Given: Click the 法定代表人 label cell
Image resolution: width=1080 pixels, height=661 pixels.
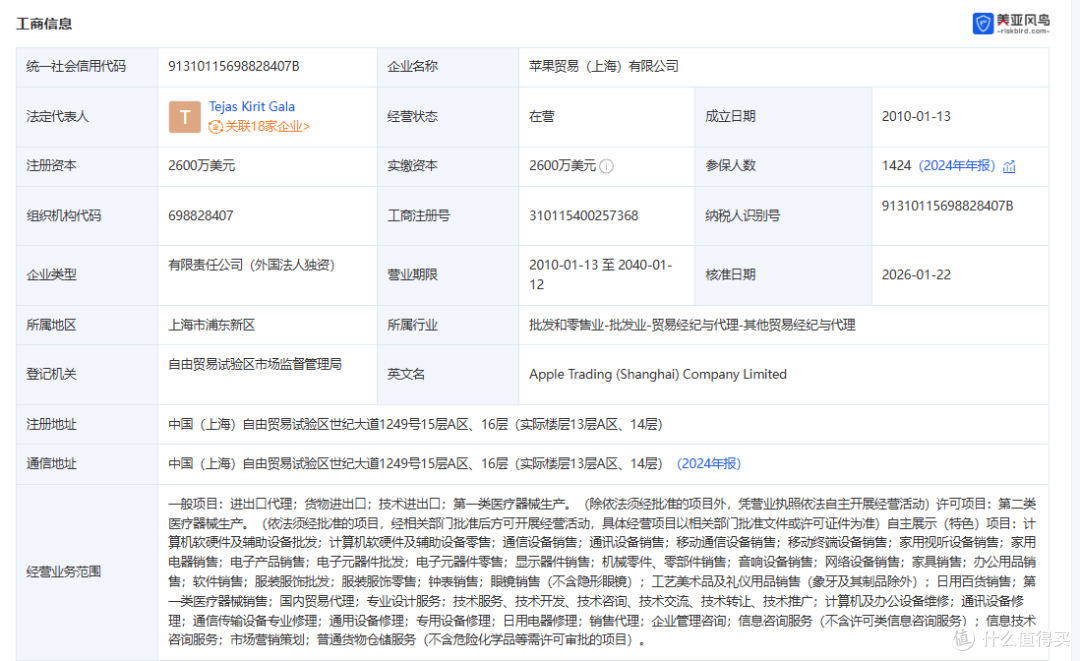Looking at the screenshot, I should (87, 117).
